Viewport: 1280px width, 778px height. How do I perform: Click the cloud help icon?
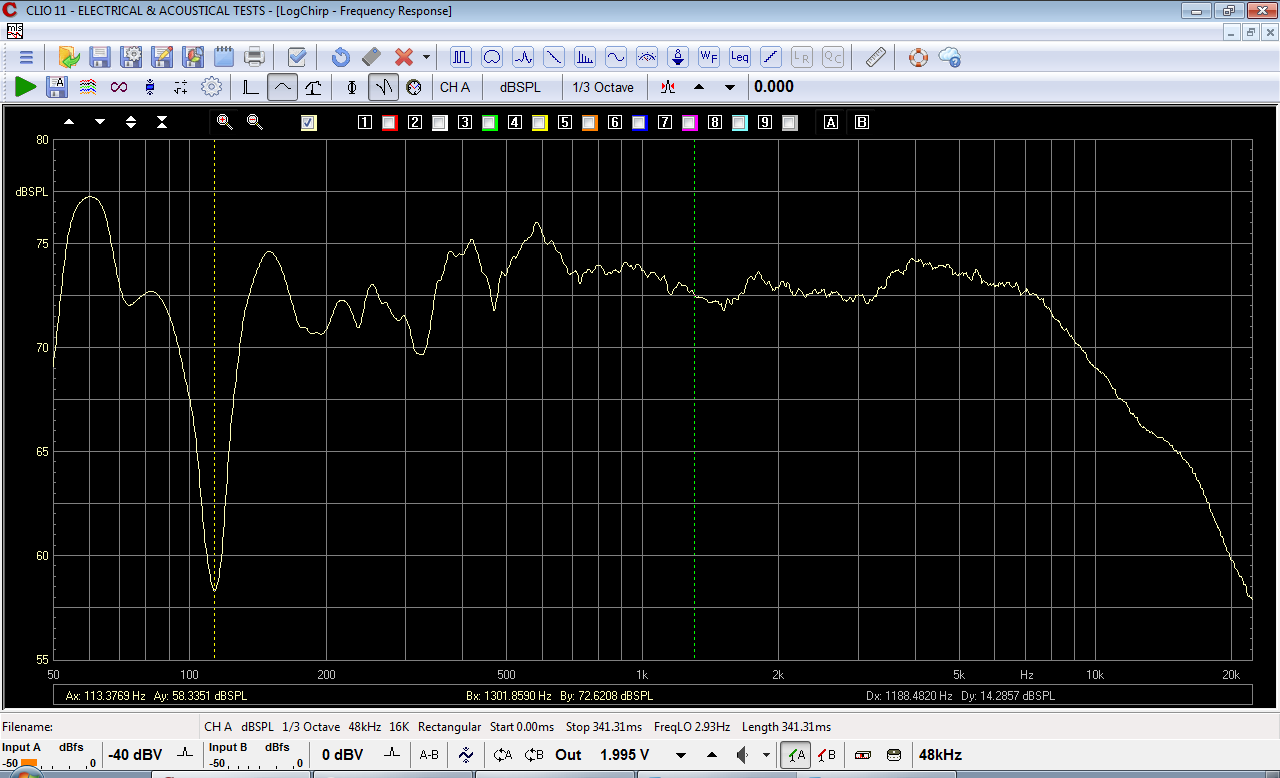[x=949, y=57]
